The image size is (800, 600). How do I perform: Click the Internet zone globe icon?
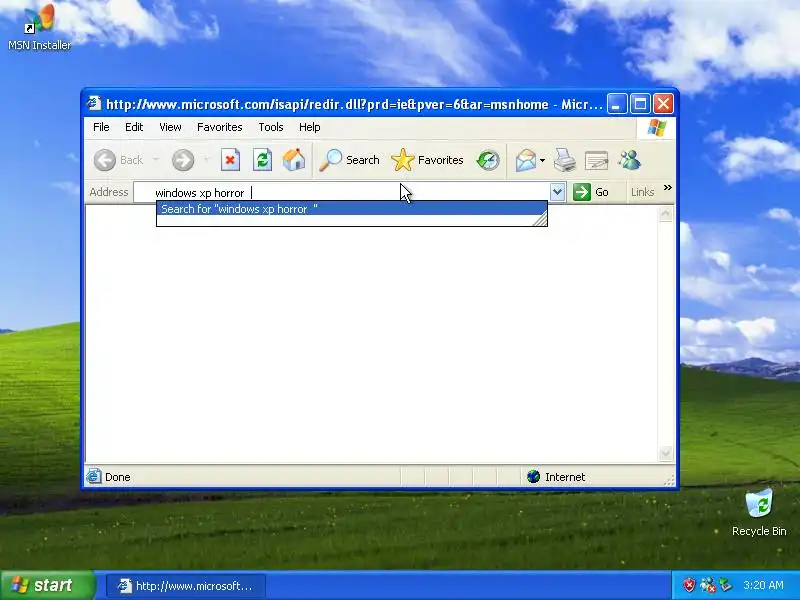point(533,477)
